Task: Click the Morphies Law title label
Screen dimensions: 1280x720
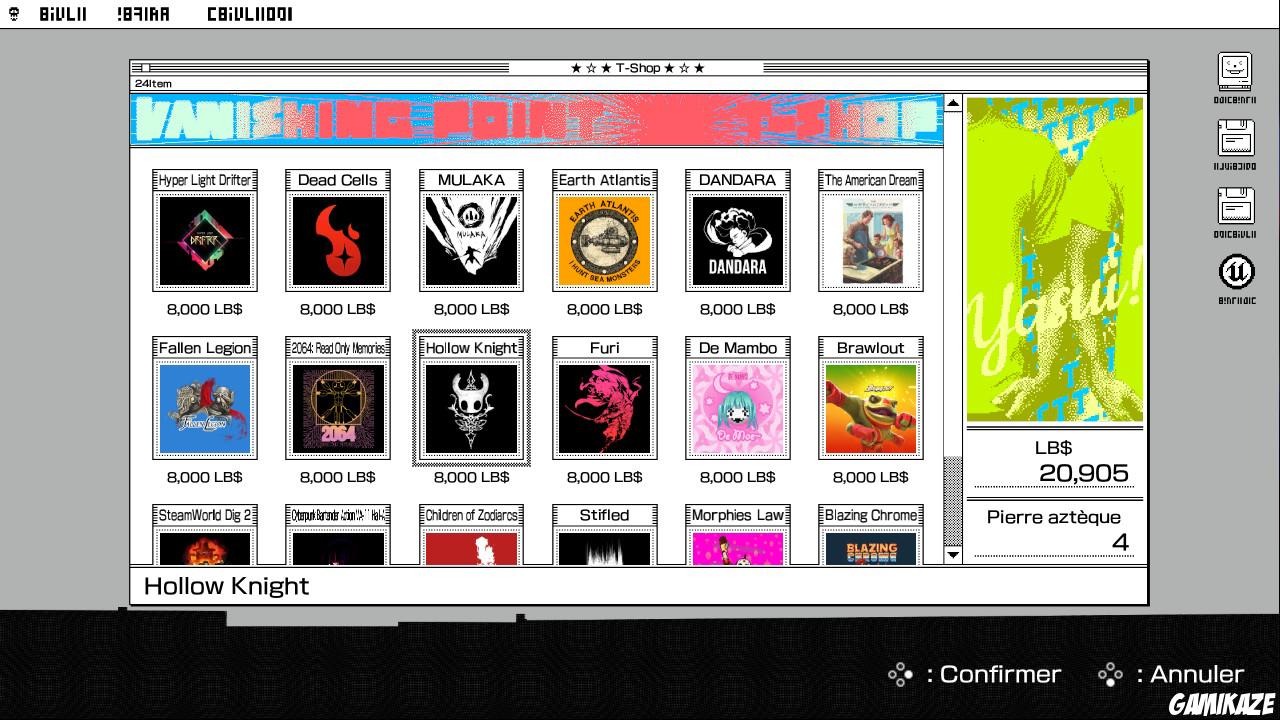Action: pyautogui.click(x=738, y=516)
